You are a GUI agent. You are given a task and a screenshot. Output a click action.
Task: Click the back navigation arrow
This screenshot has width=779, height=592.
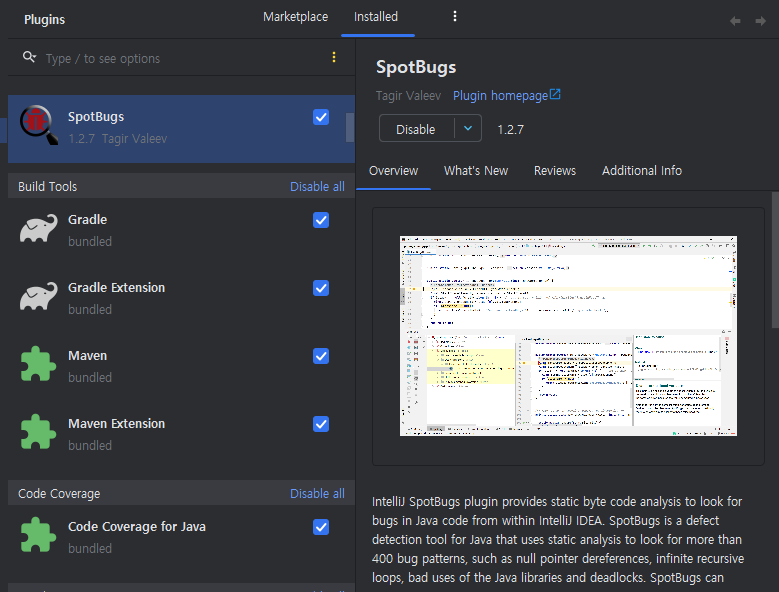point(735,21)
